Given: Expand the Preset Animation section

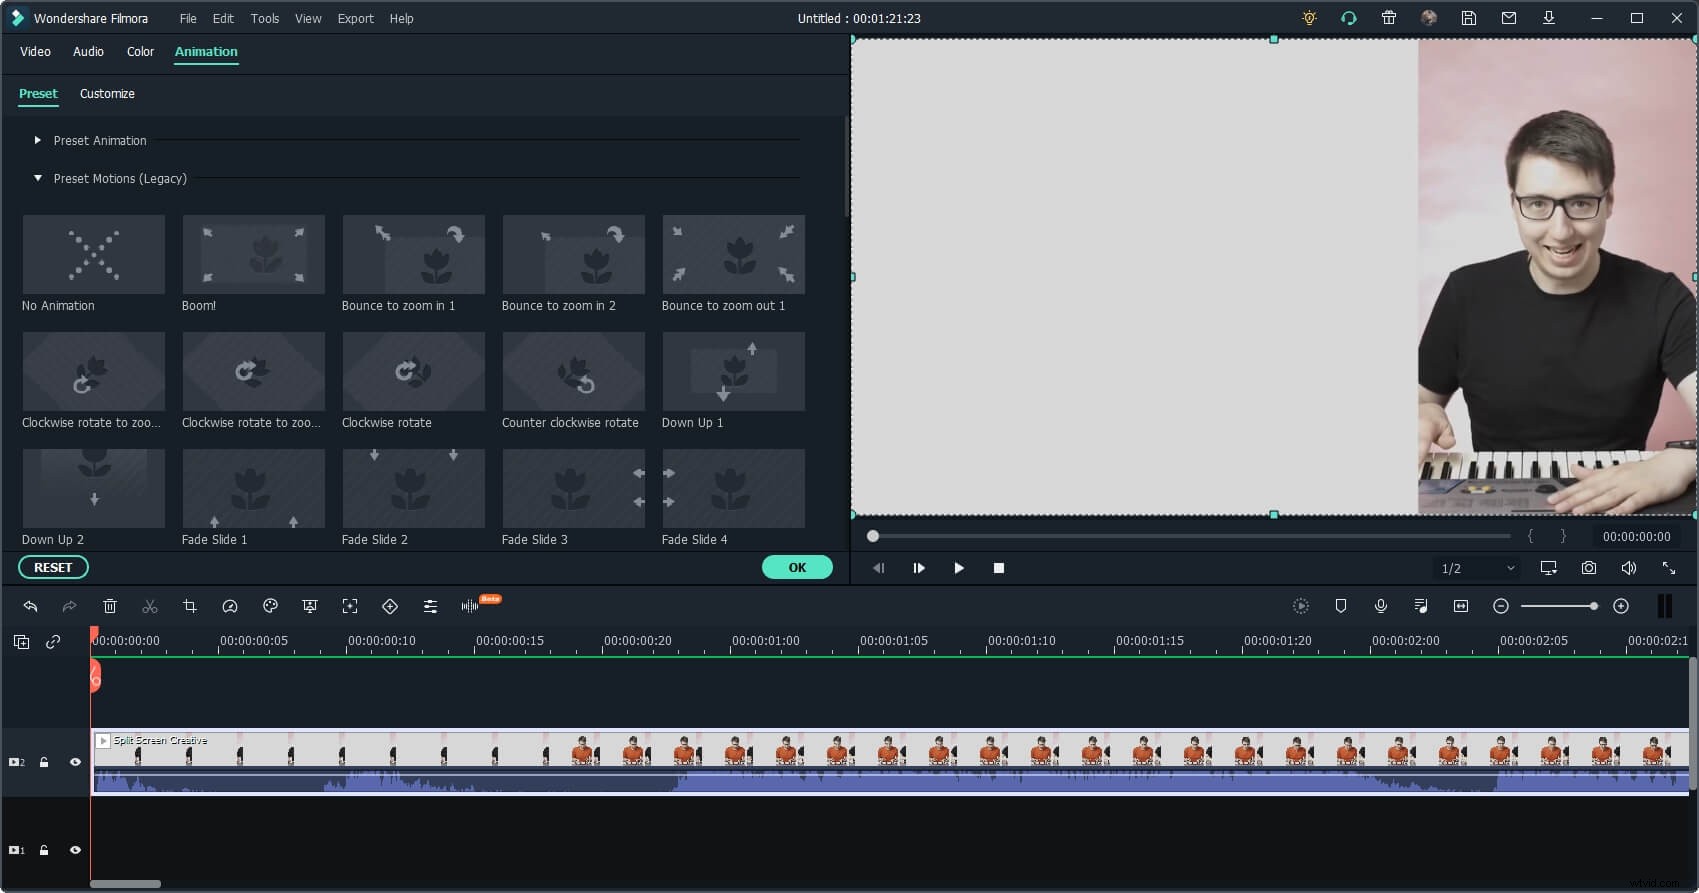Looking at the screenshot, I should pos(38,141).
